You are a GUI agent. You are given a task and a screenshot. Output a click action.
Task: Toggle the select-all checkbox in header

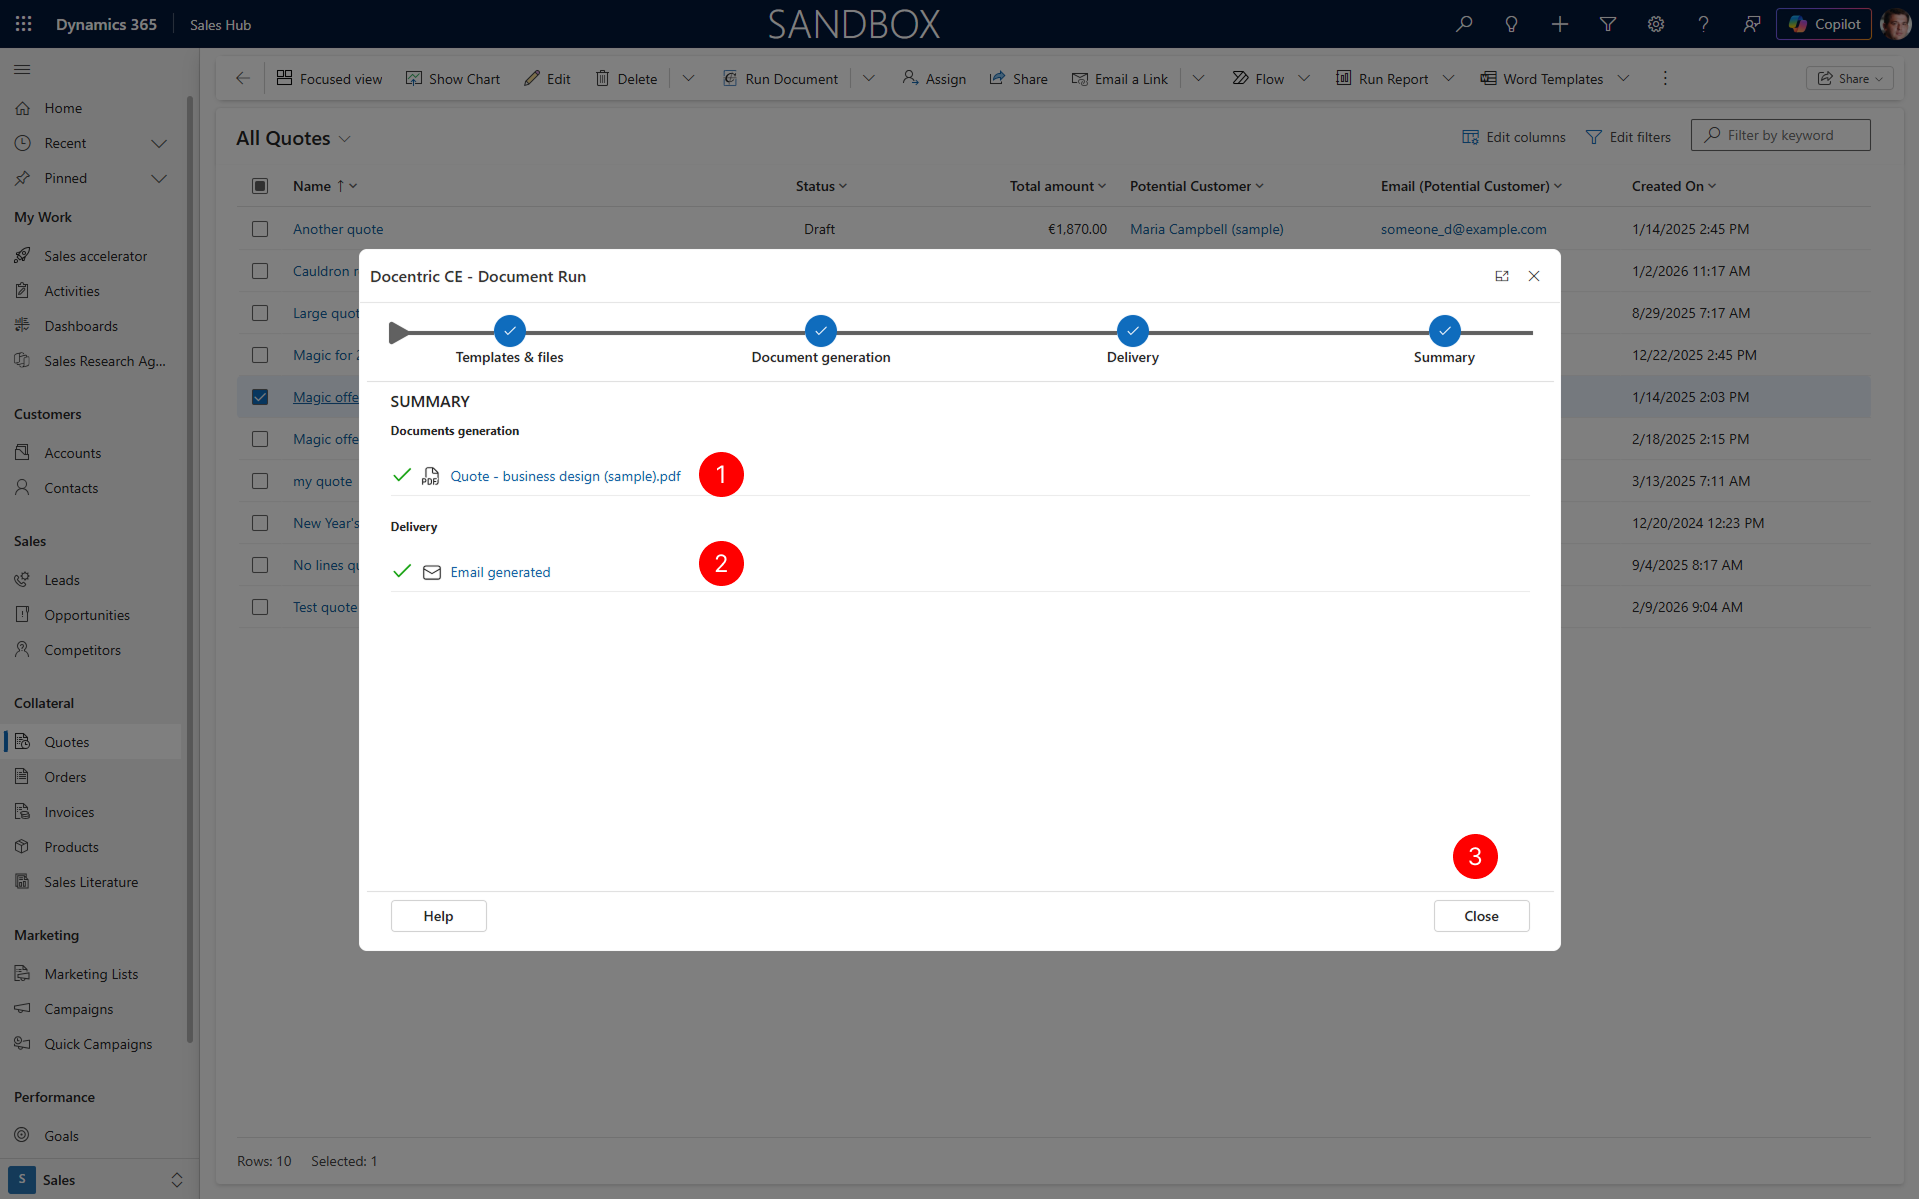point(260,186)
